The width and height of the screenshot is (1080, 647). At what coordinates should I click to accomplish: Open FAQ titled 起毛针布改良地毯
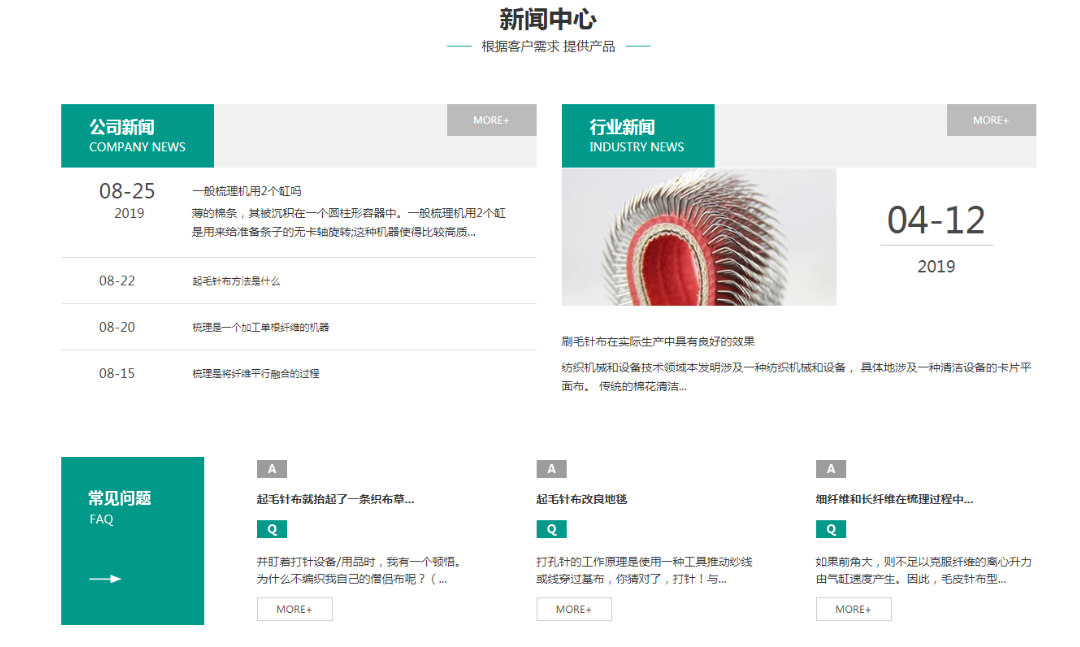[x=581, y=499]
